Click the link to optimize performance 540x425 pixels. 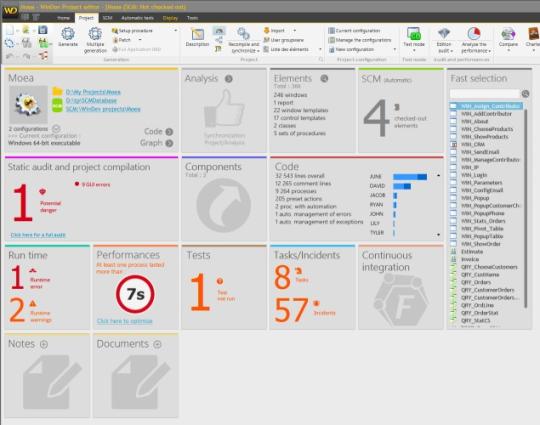125,321
